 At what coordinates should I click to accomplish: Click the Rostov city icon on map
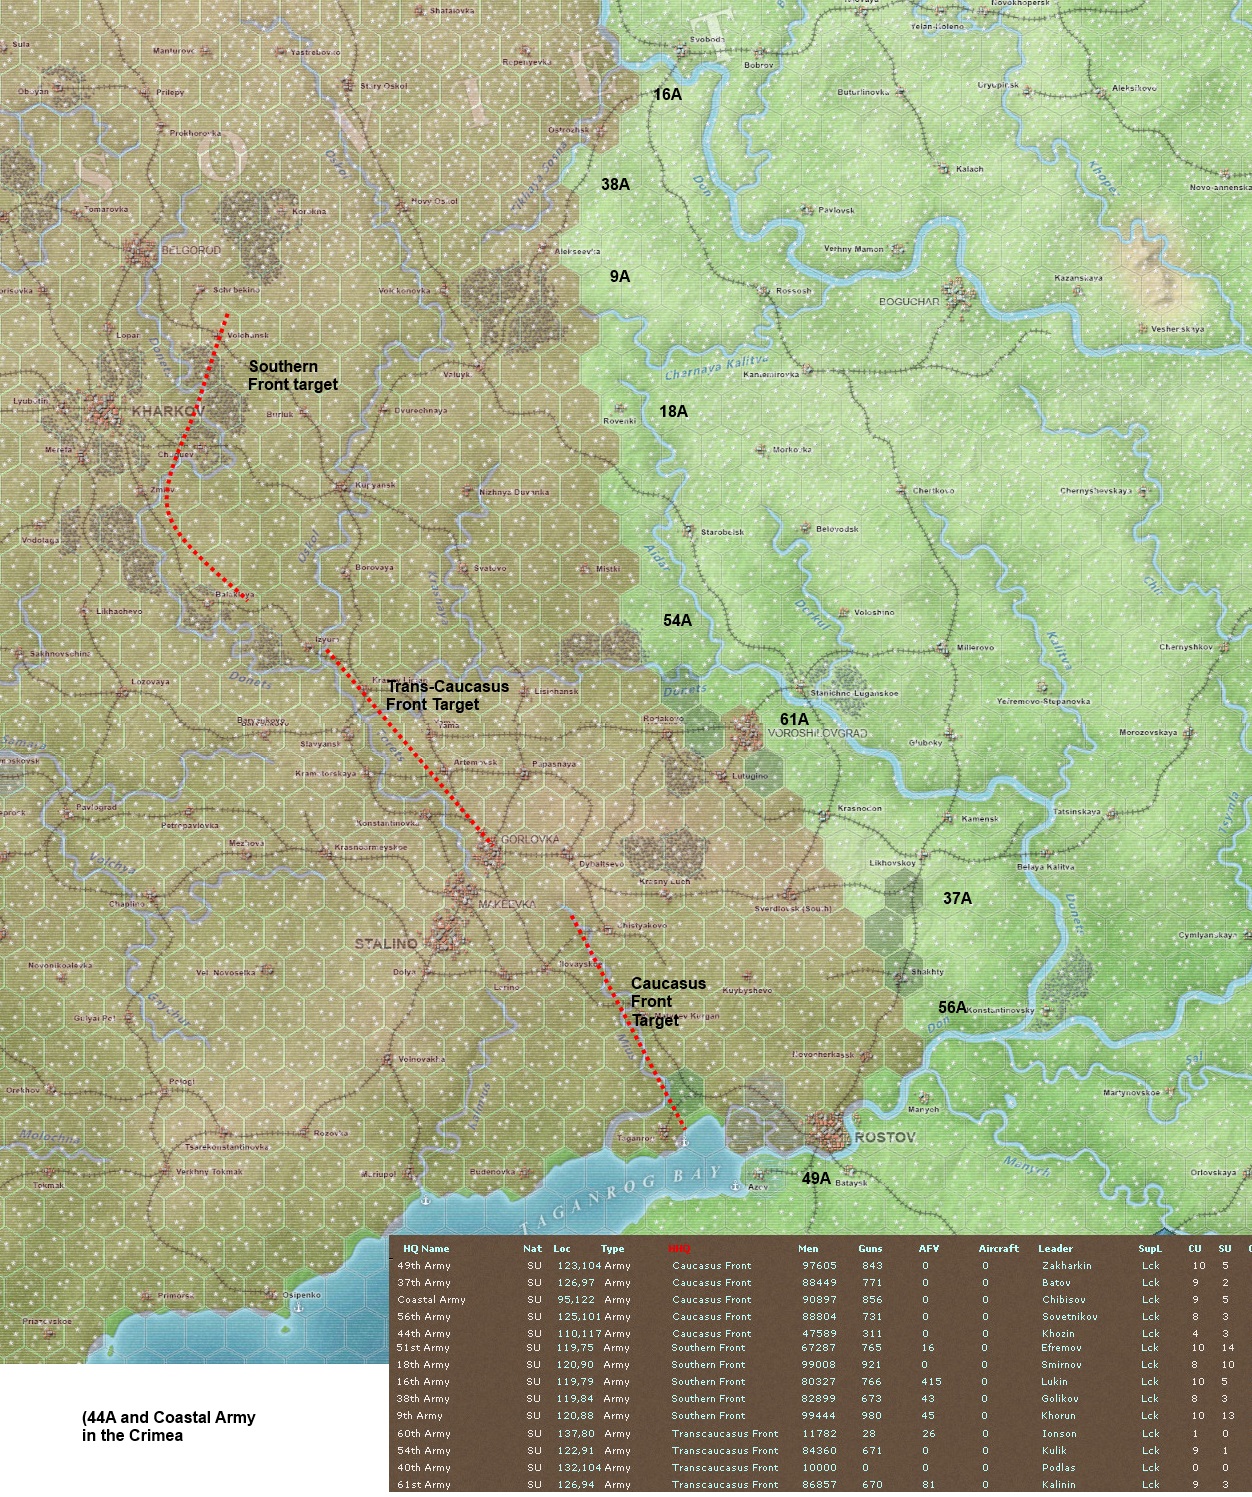click(828, 1130)
